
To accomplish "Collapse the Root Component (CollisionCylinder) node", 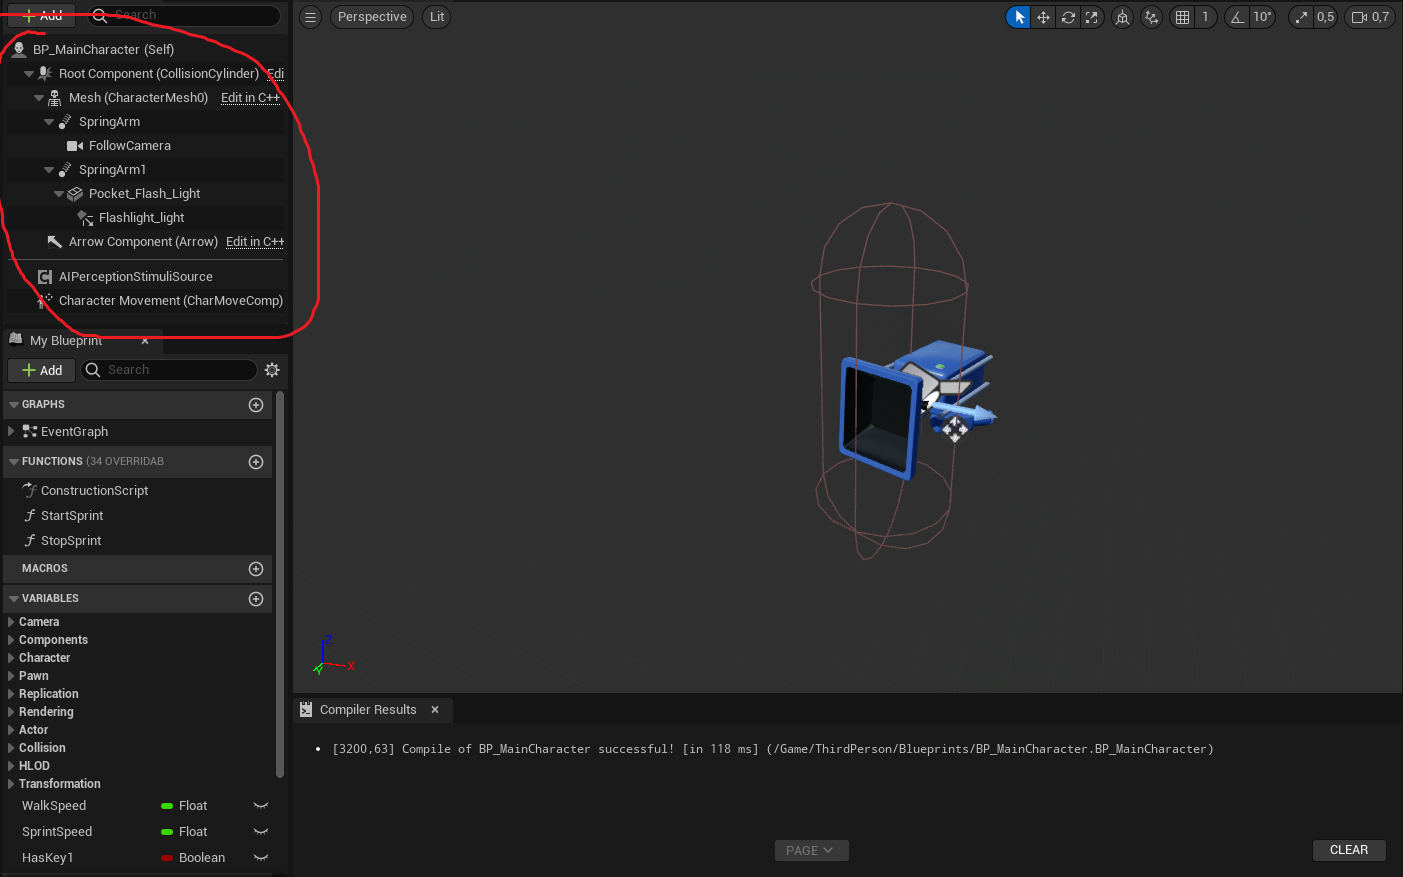I will click(29, 74).
